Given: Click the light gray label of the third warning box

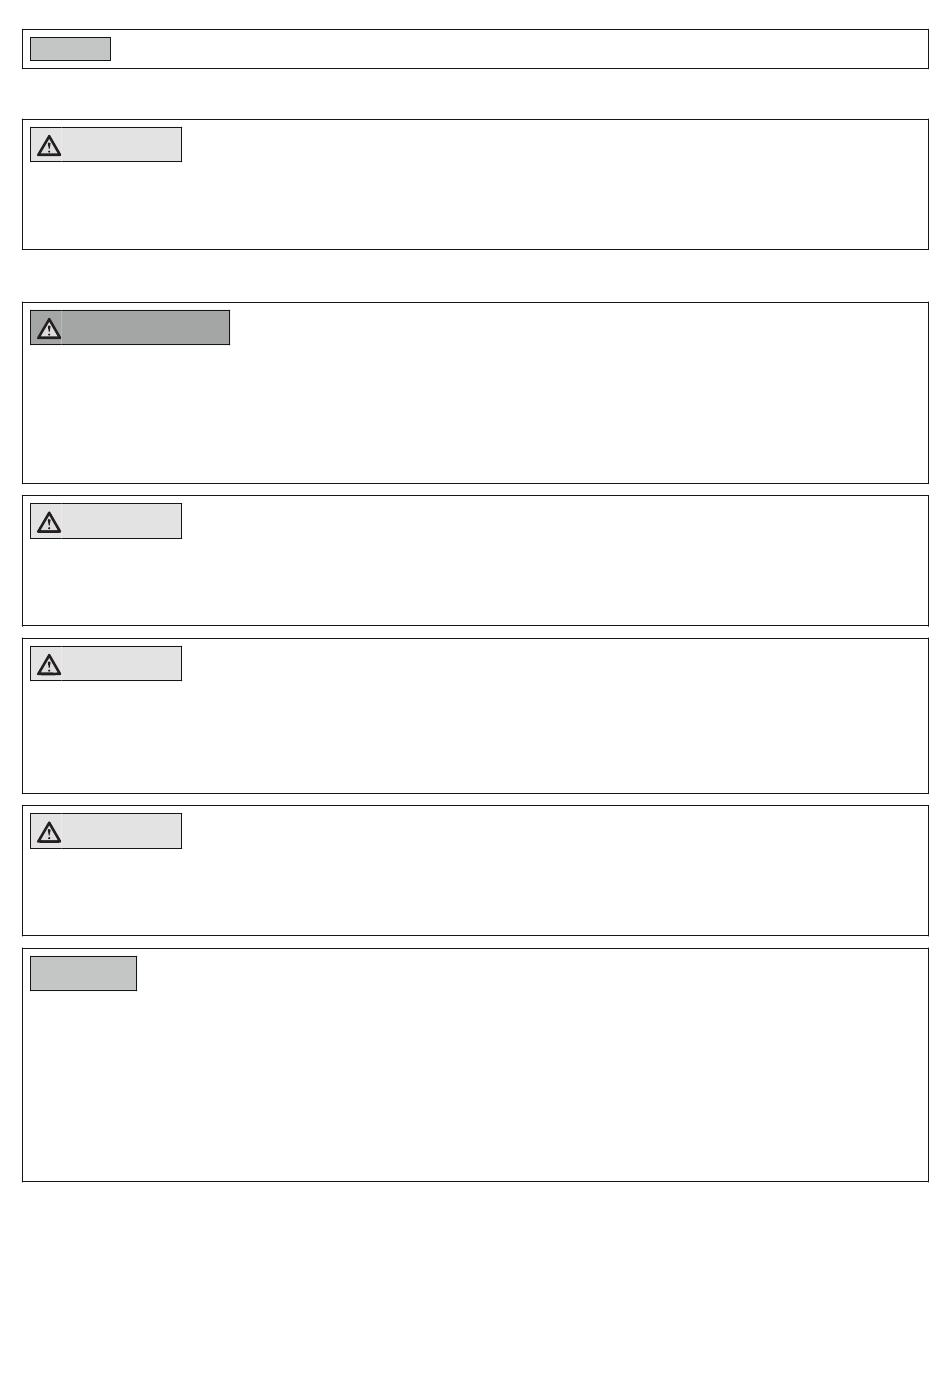Looking at the screenshot, I should tap(106, 521).
